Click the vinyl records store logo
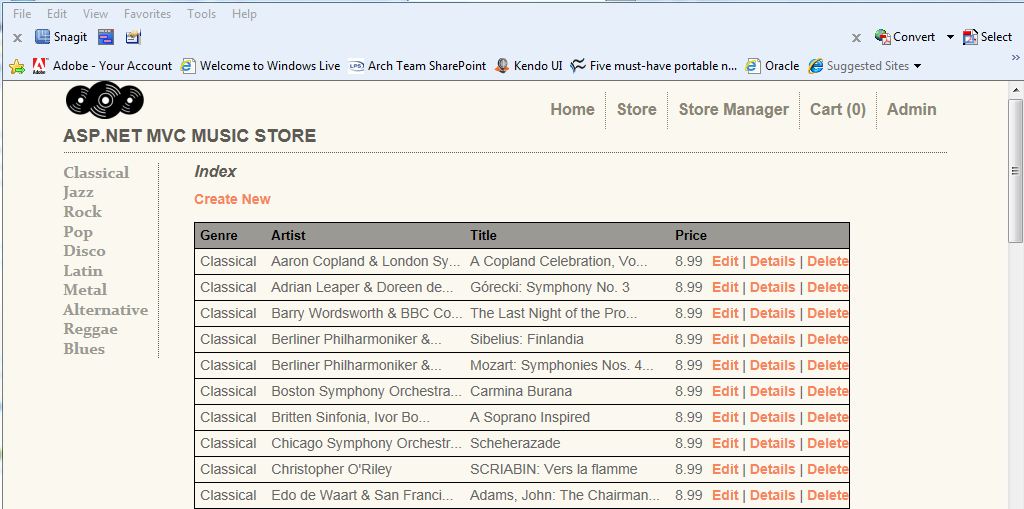1024x509 pixels. [104, 100]
